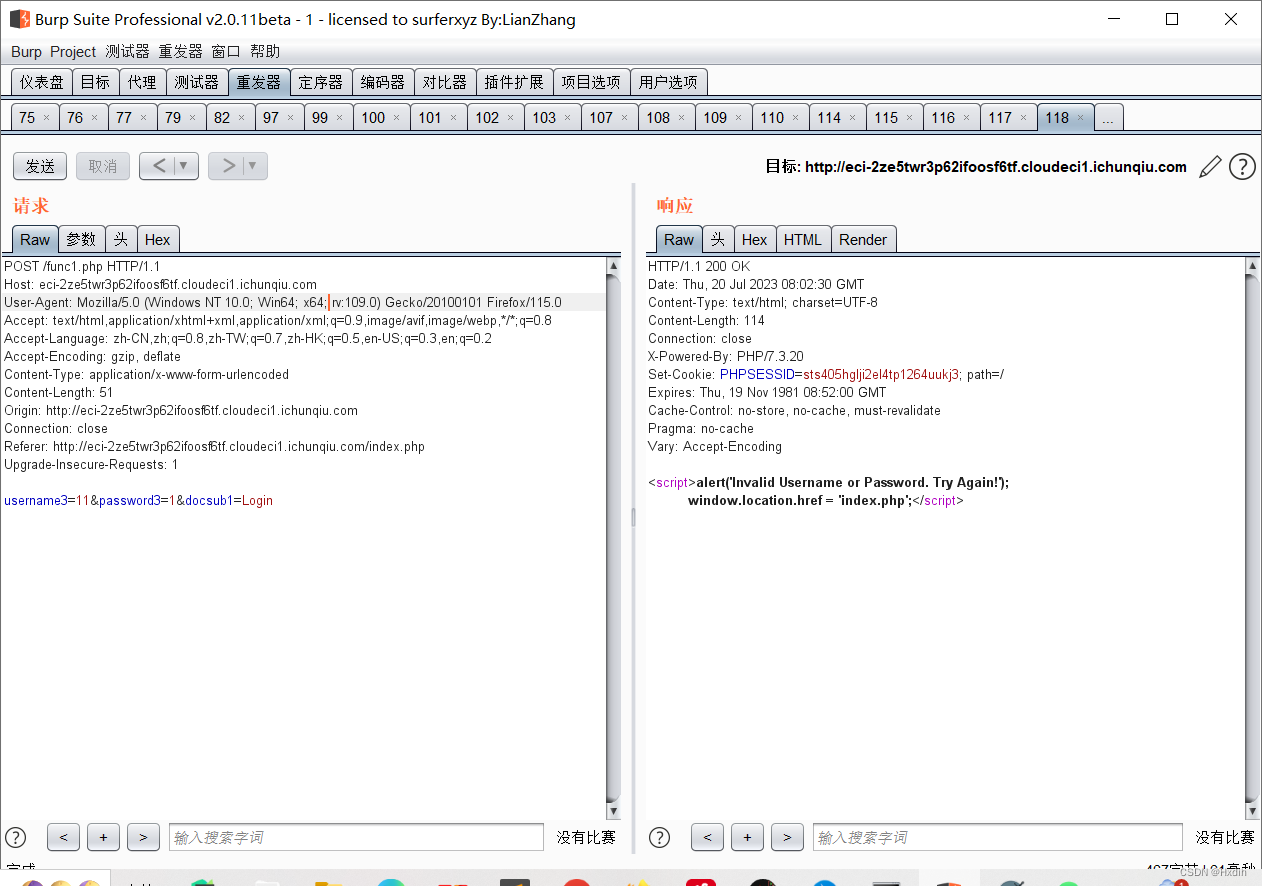Close repeater tab 99
Screen dimensions: 1262x886
340,118
